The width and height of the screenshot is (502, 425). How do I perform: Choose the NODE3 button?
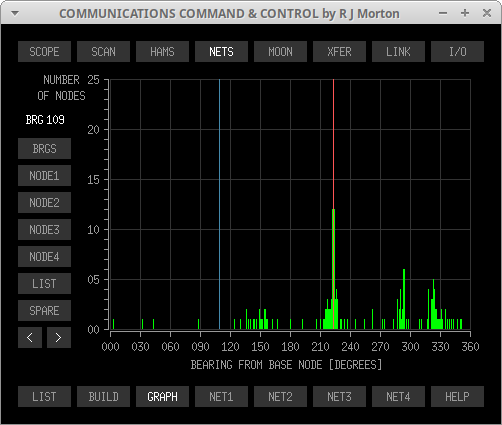pyautogui.click(x=44, y=230)
